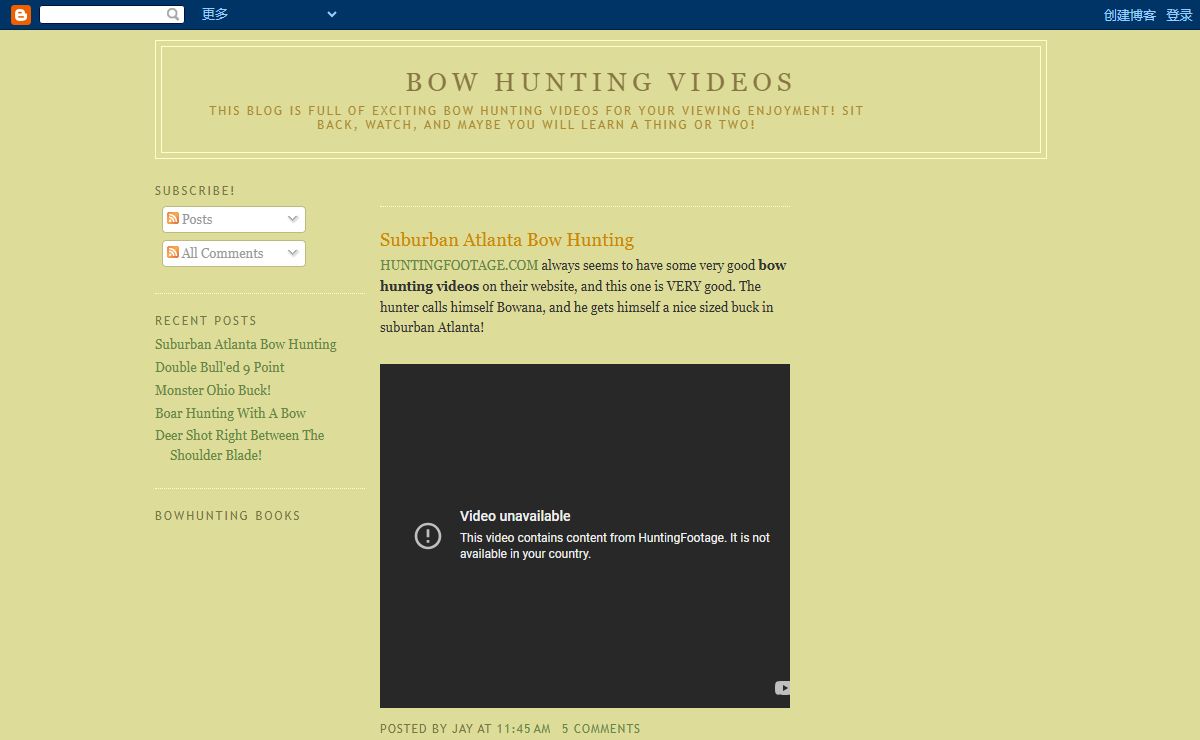The width and height of the screenshot is (1200, 740).
Task: Click the search magnifier icon in navbar
Action: coord(174,14)
